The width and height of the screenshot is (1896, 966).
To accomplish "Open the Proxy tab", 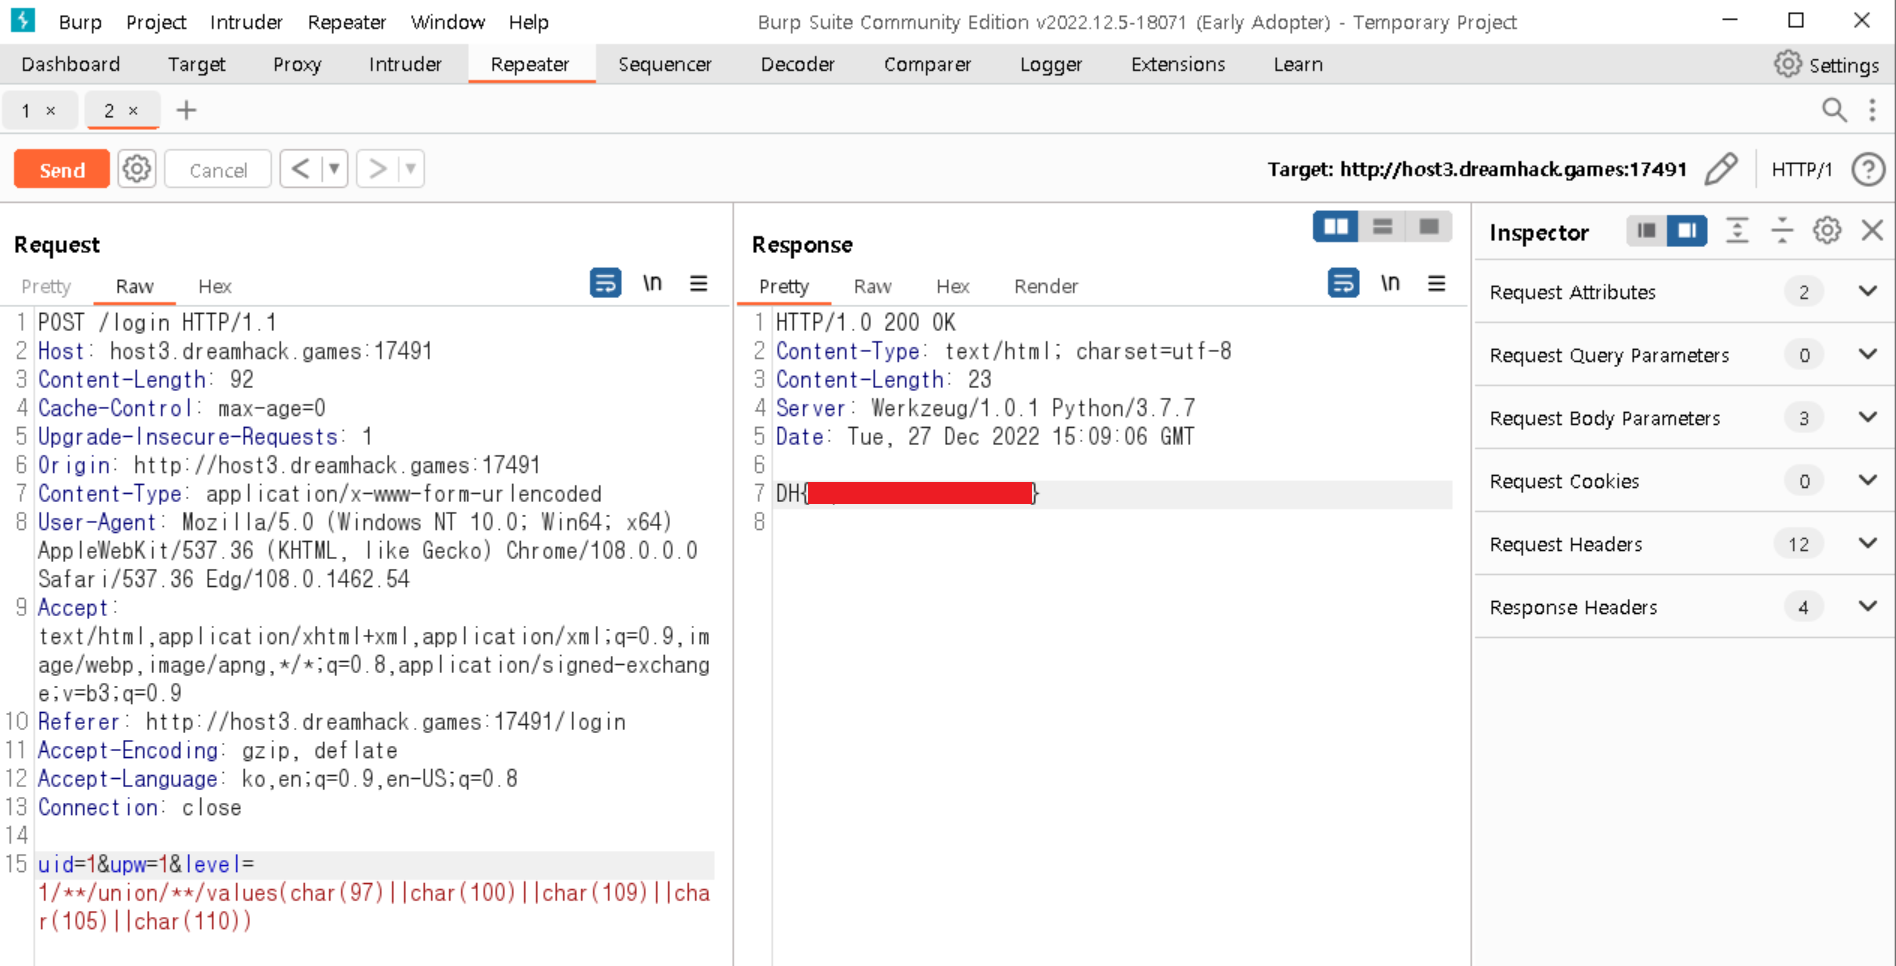I will coord(297,64).
